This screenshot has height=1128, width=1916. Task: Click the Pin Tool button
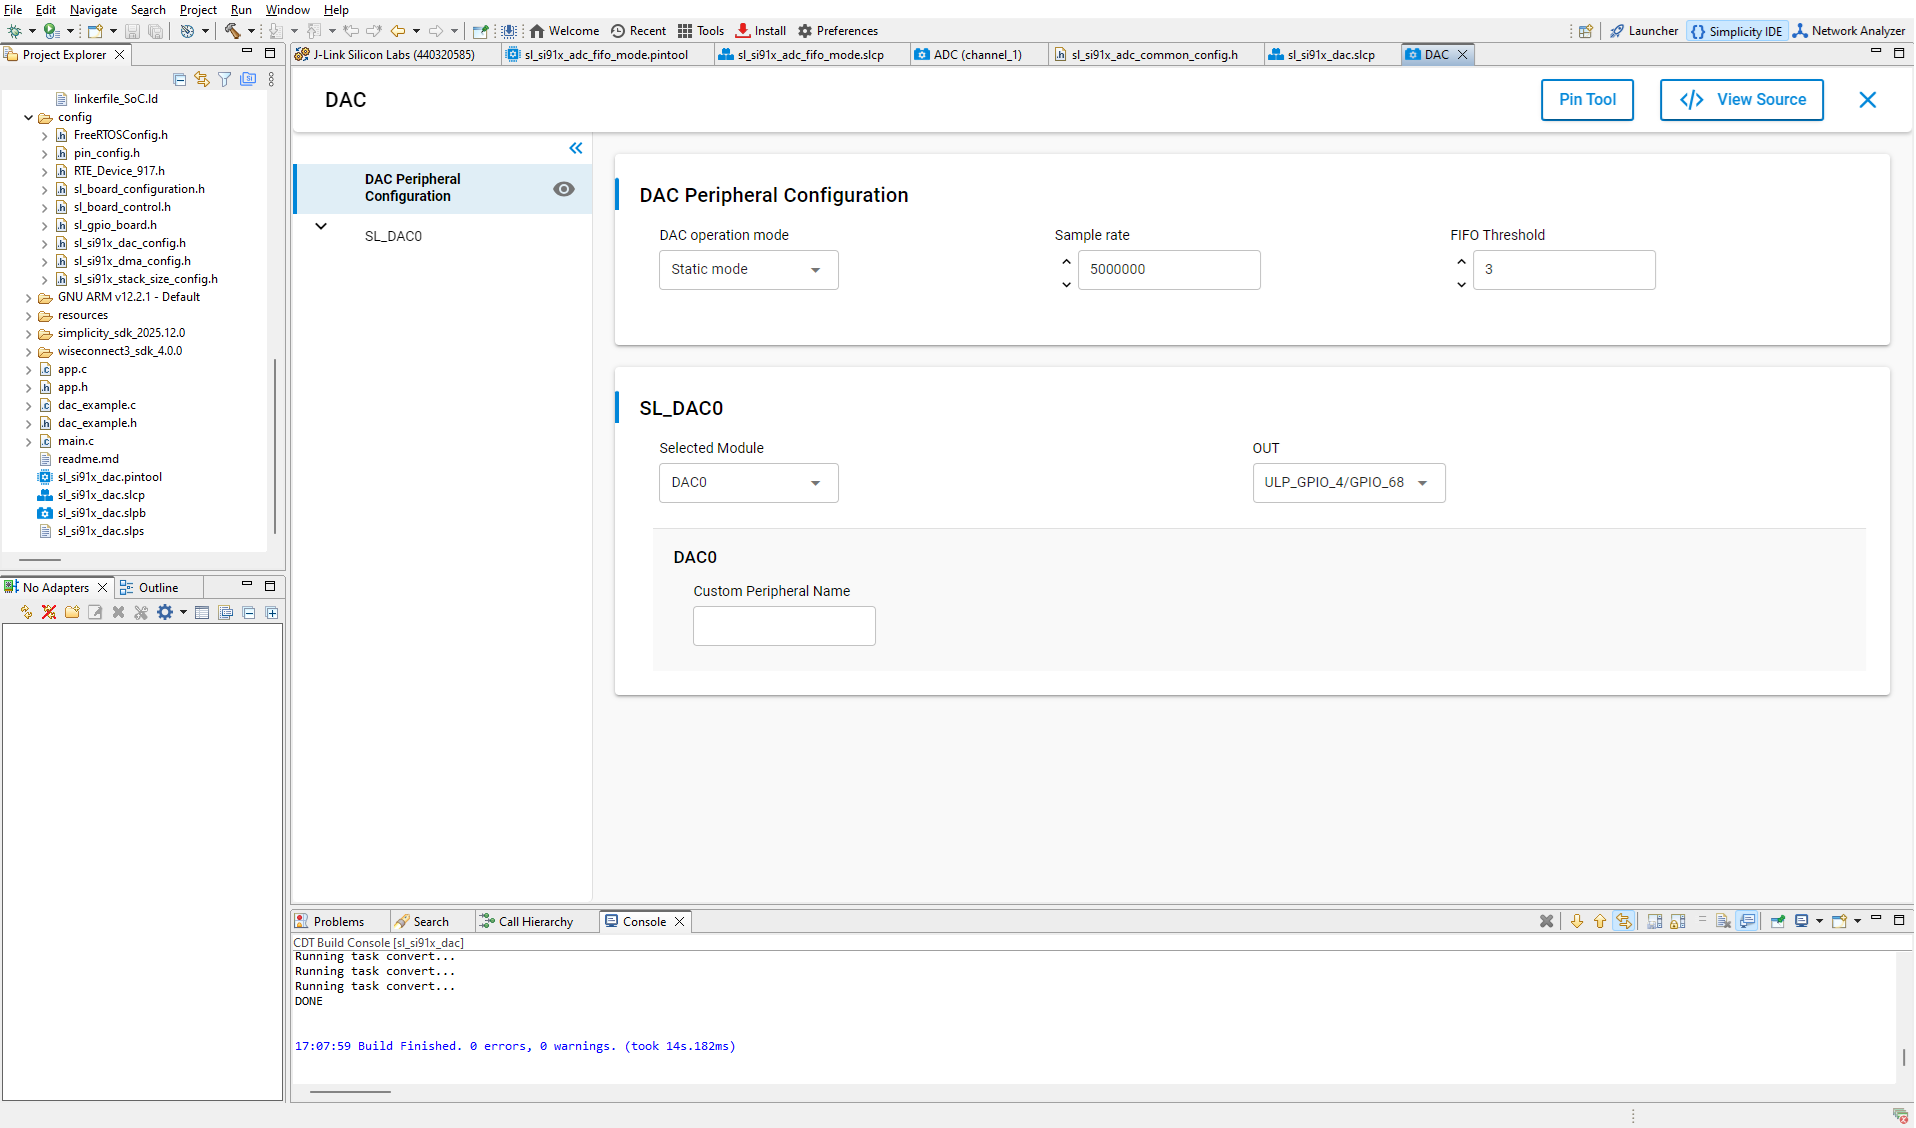1587,100
